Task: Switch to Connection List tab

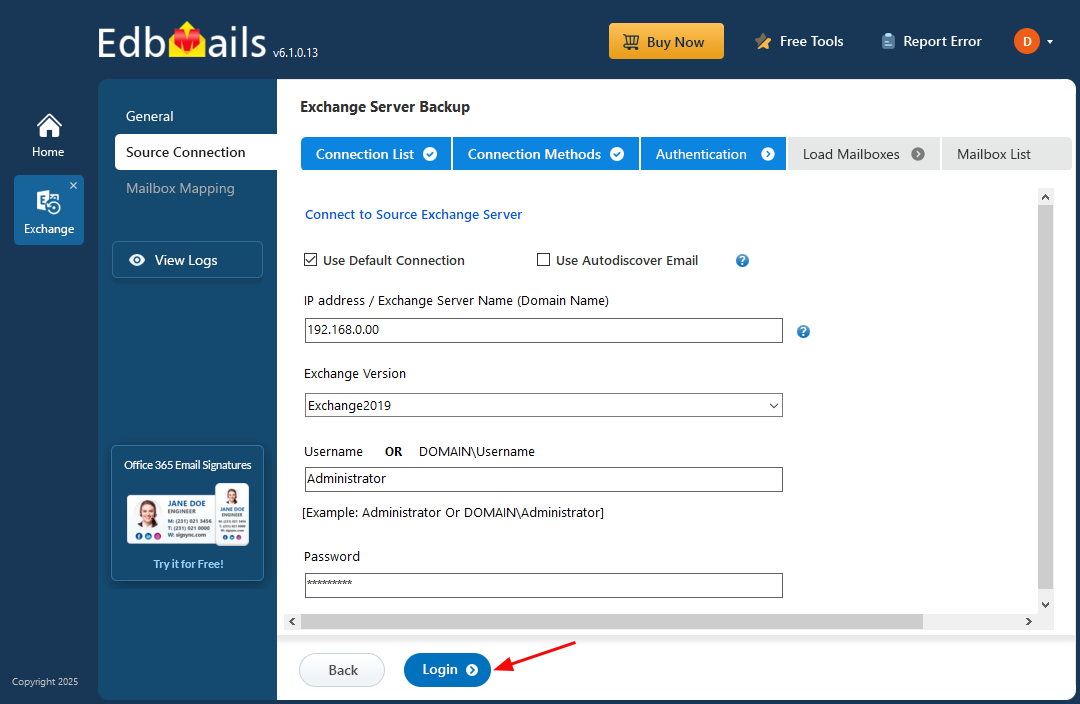Action: tap(376, 154)
